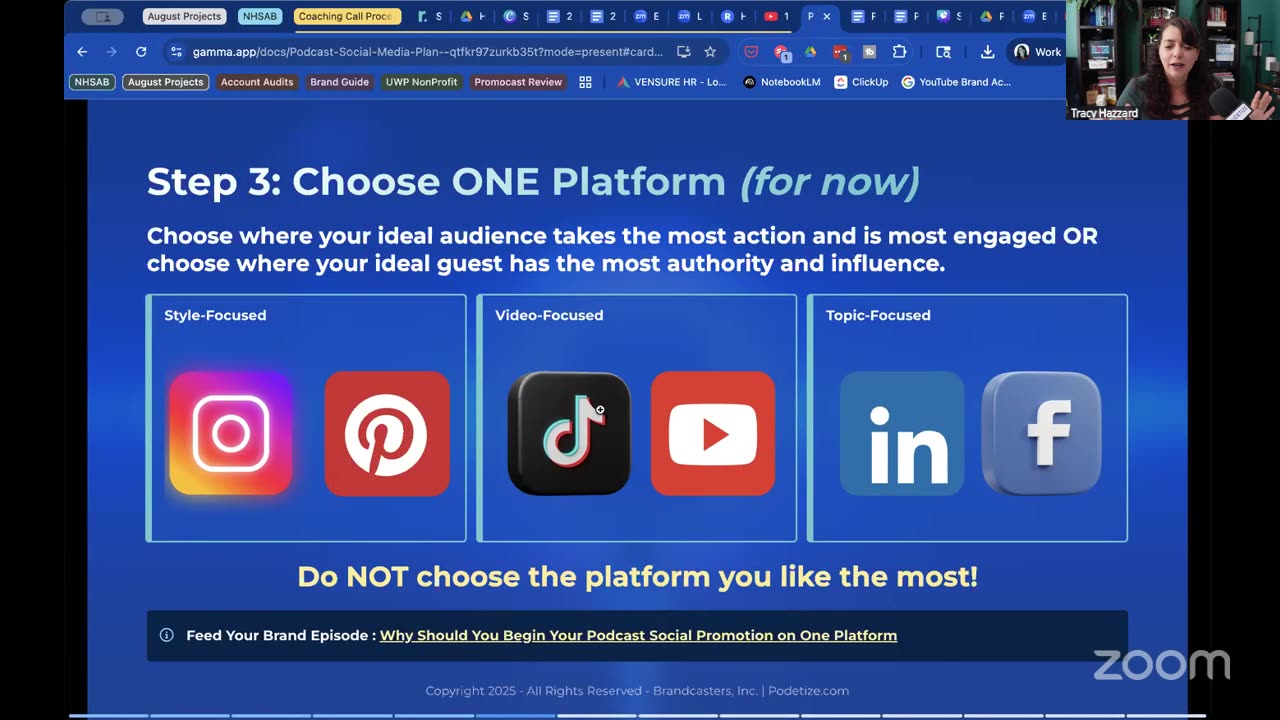Image resolution: width=1280 pixels, height=720 pixels.
Task: Open the NotebookLM bookmark
Action: tap(782, 82)
